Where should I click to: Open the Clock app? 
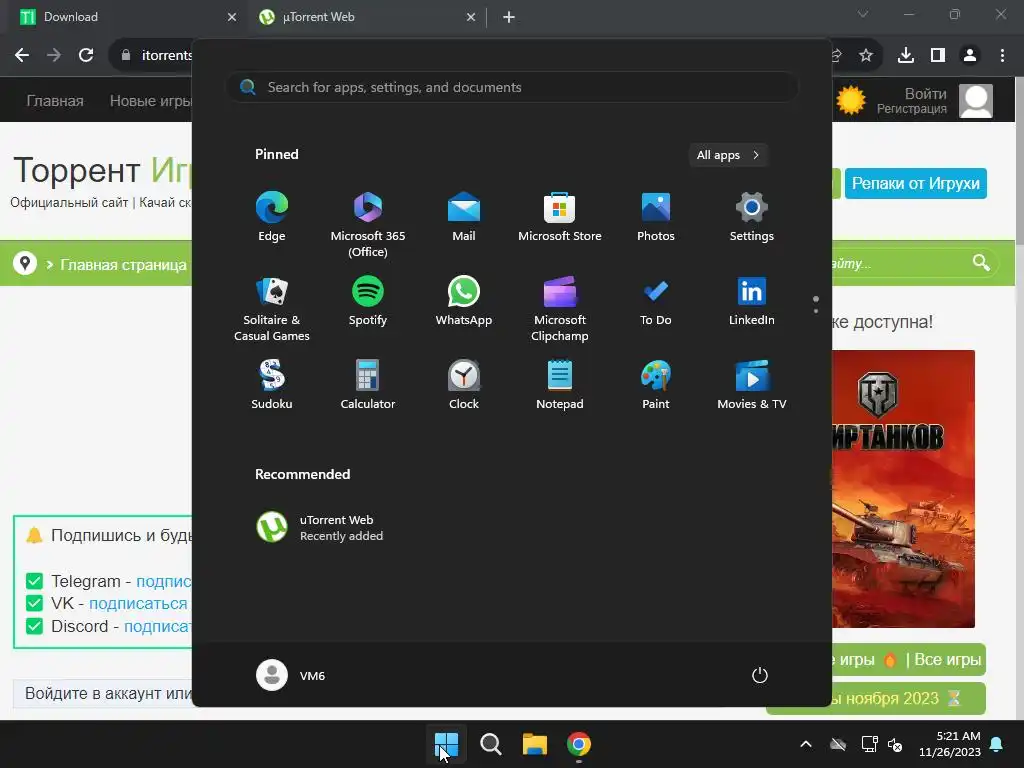point(464,385)
